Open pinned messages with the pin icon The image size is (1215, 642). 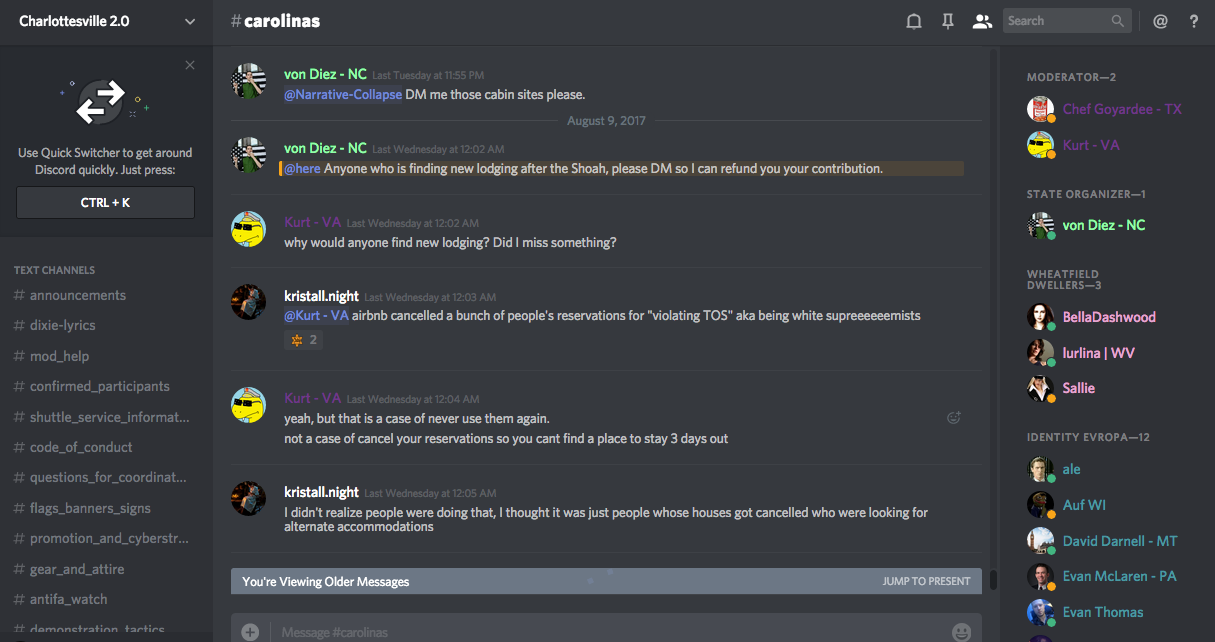pyautogui.click(x=948, y=21)
